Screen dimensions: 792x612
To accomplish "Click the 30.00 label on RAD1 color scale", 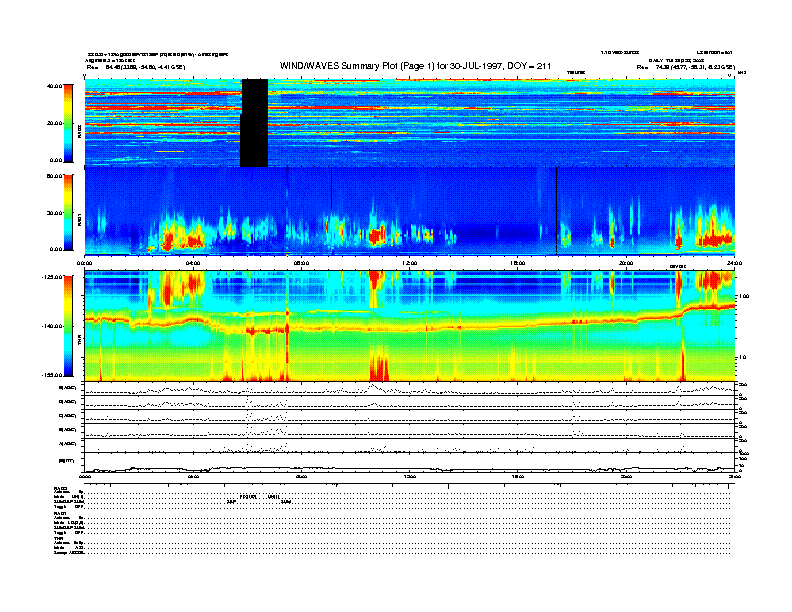I will pos(55,213).
